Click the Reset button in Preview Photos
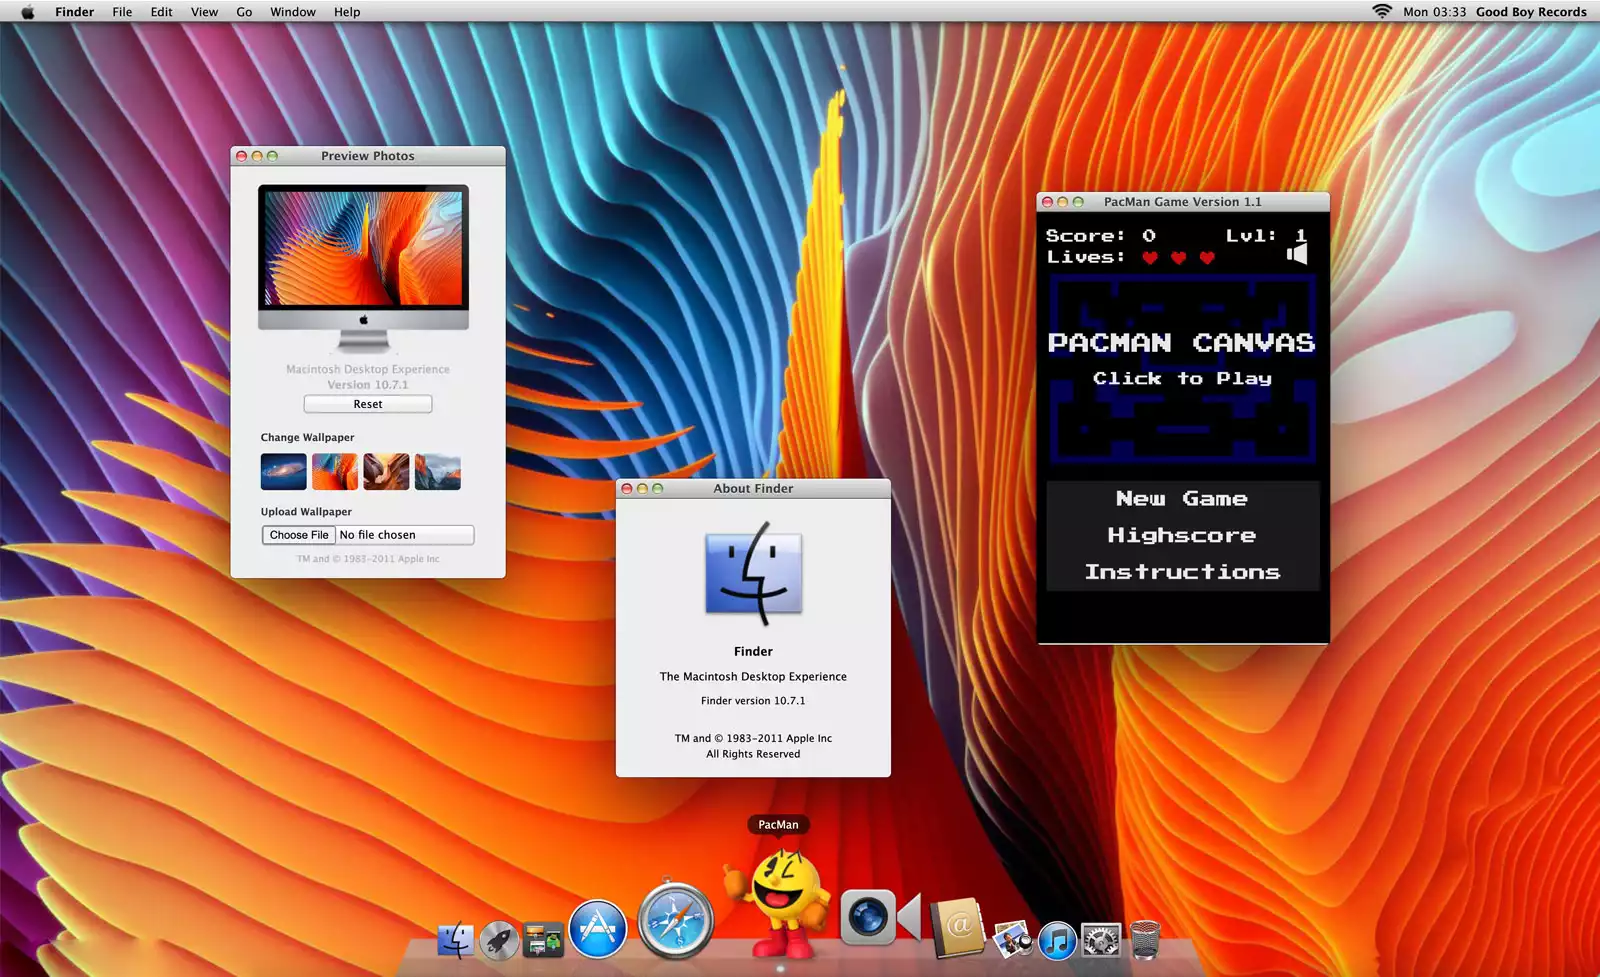Image resolution: width=1600 pixels, height=977 pixels. click(368, 404)
